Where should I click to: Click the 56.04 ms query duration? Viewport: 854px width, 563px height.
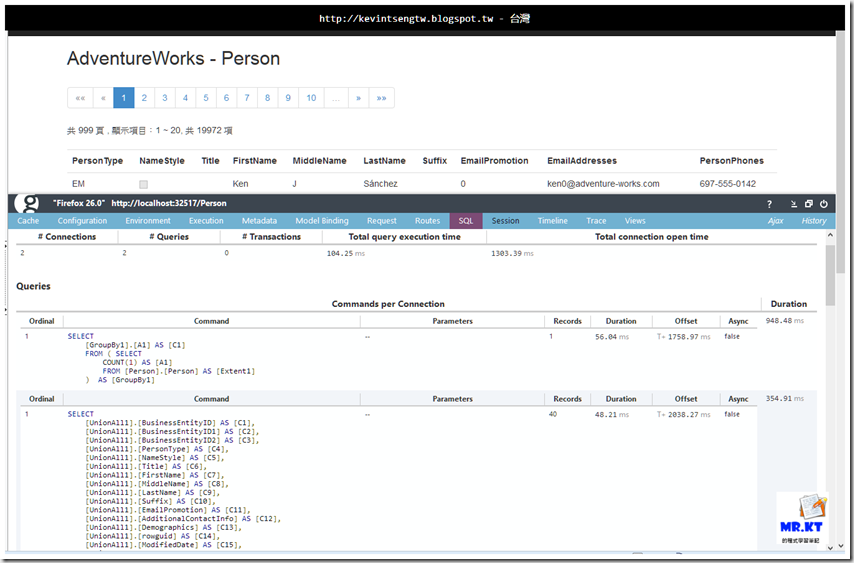[612, 337]
